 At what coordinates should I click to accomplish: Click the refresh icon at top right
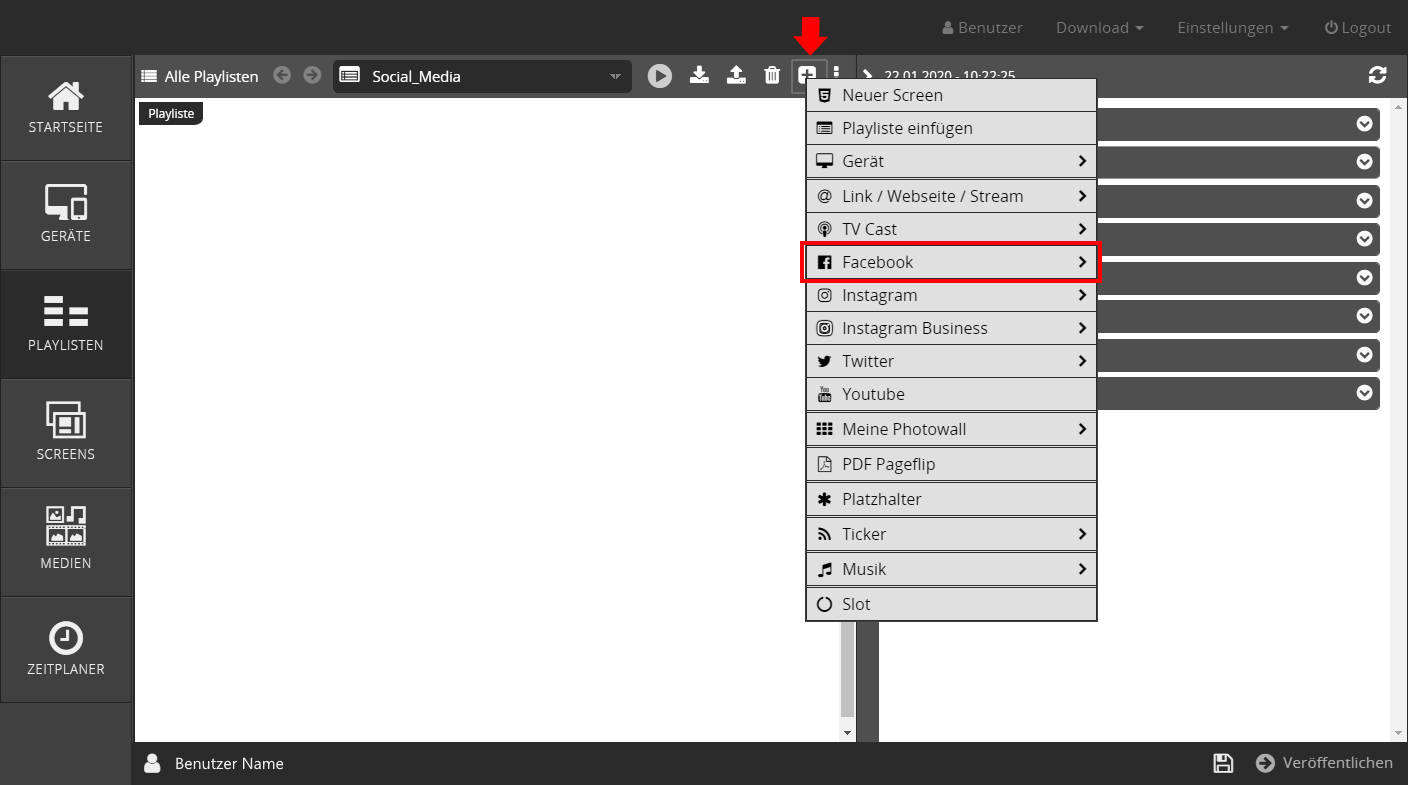click(x=1377, y=75)
